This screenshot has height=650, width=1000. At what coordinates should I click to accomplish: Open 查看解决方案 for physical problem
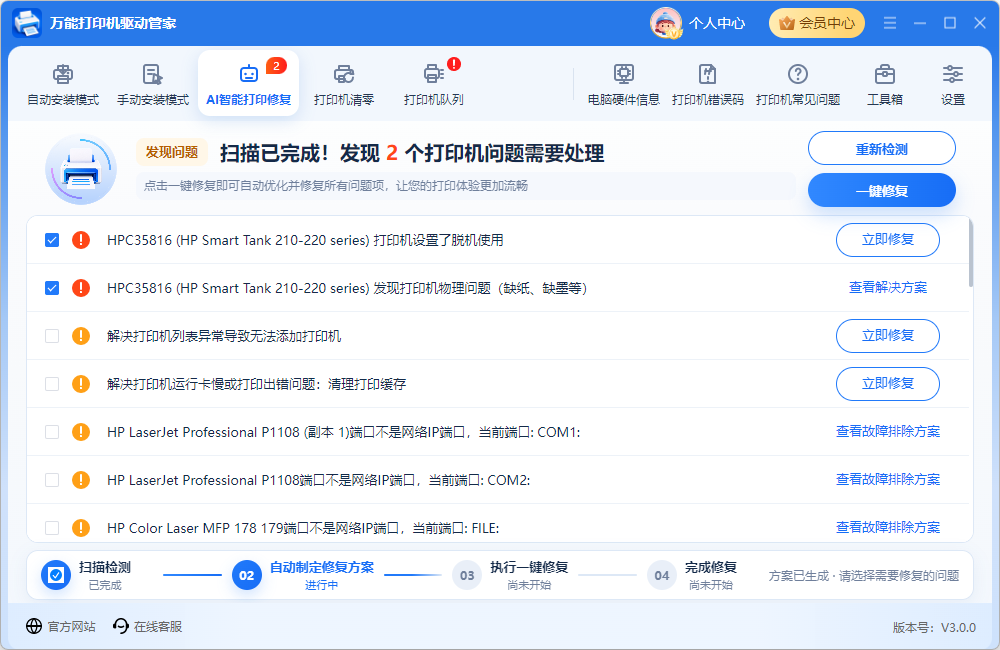[888, 288]
